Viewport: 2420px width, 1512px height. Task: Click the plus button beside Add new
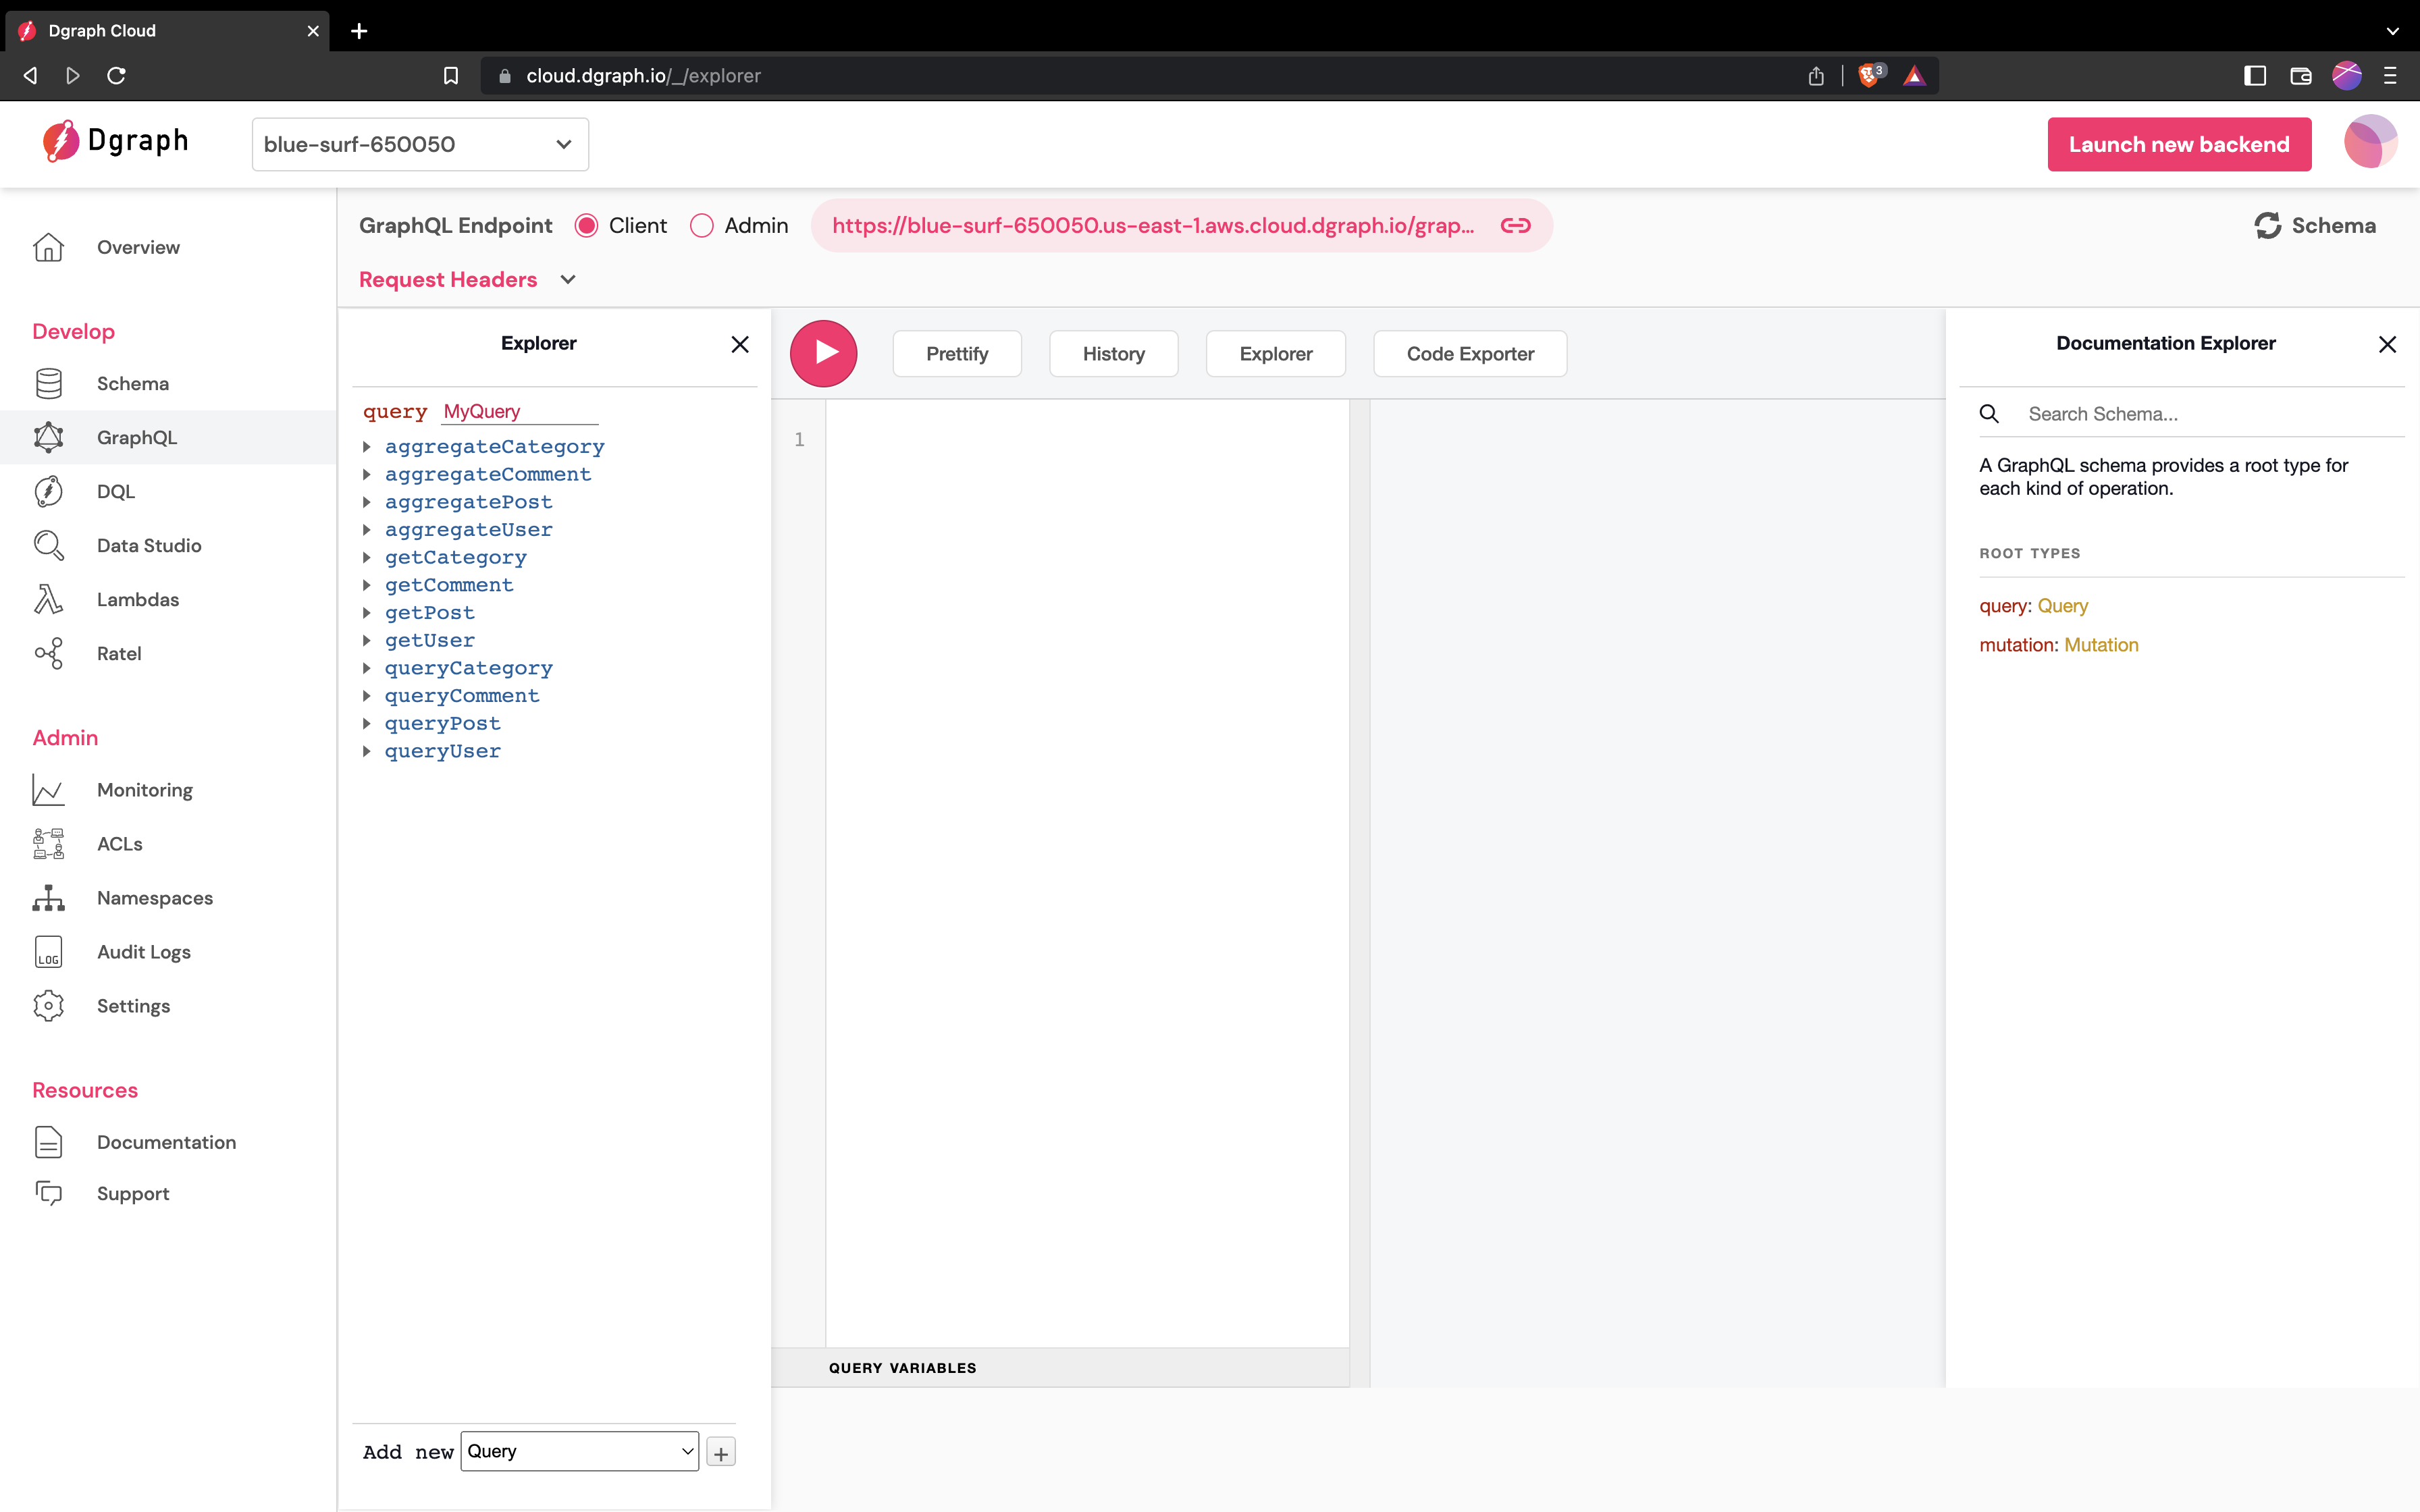(720, 1452)
